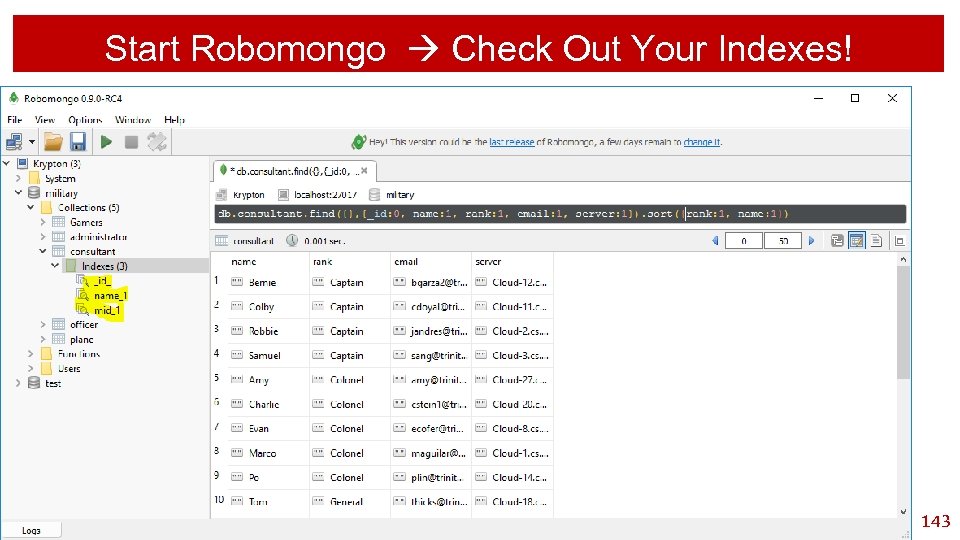Viewport: 960px width, 540px height.
Task: Expand the Functions folder
Action: (31, 354)
